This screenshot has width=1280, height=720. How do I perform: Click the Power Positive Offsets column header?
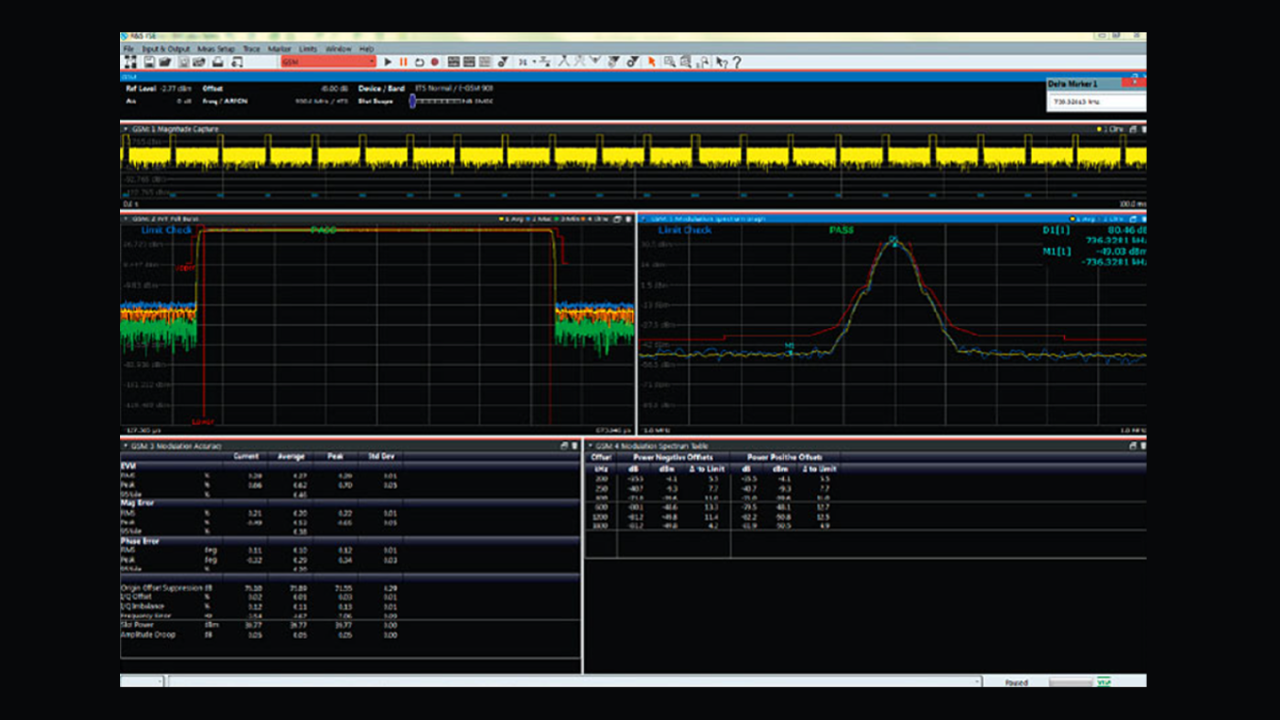[784, 457]
